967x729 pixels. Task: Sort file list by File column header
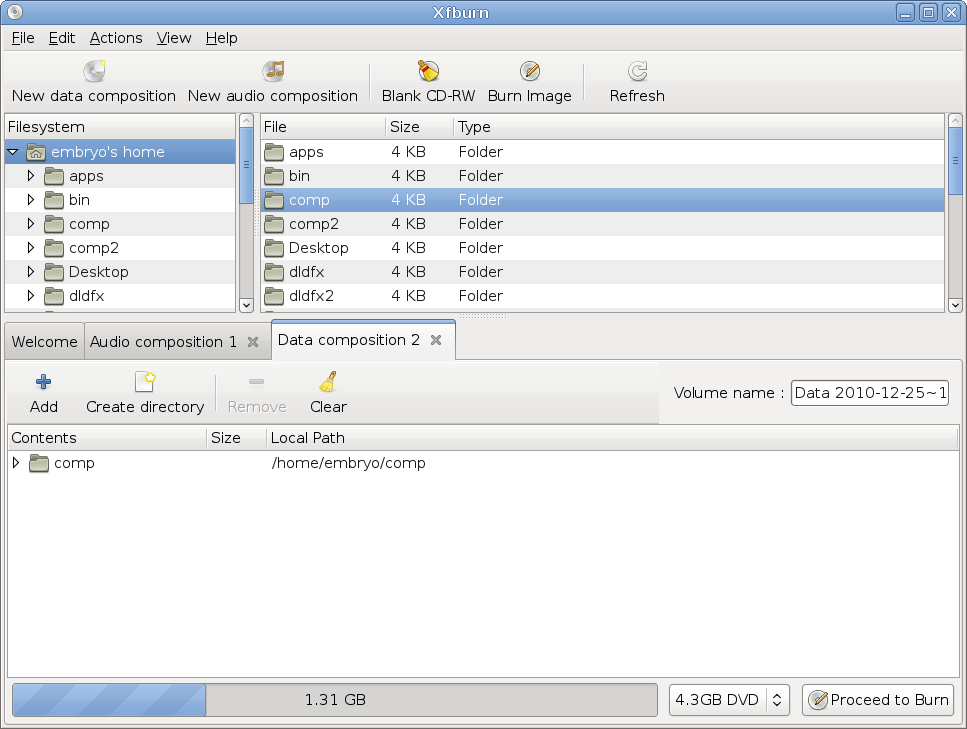[323, 127]
